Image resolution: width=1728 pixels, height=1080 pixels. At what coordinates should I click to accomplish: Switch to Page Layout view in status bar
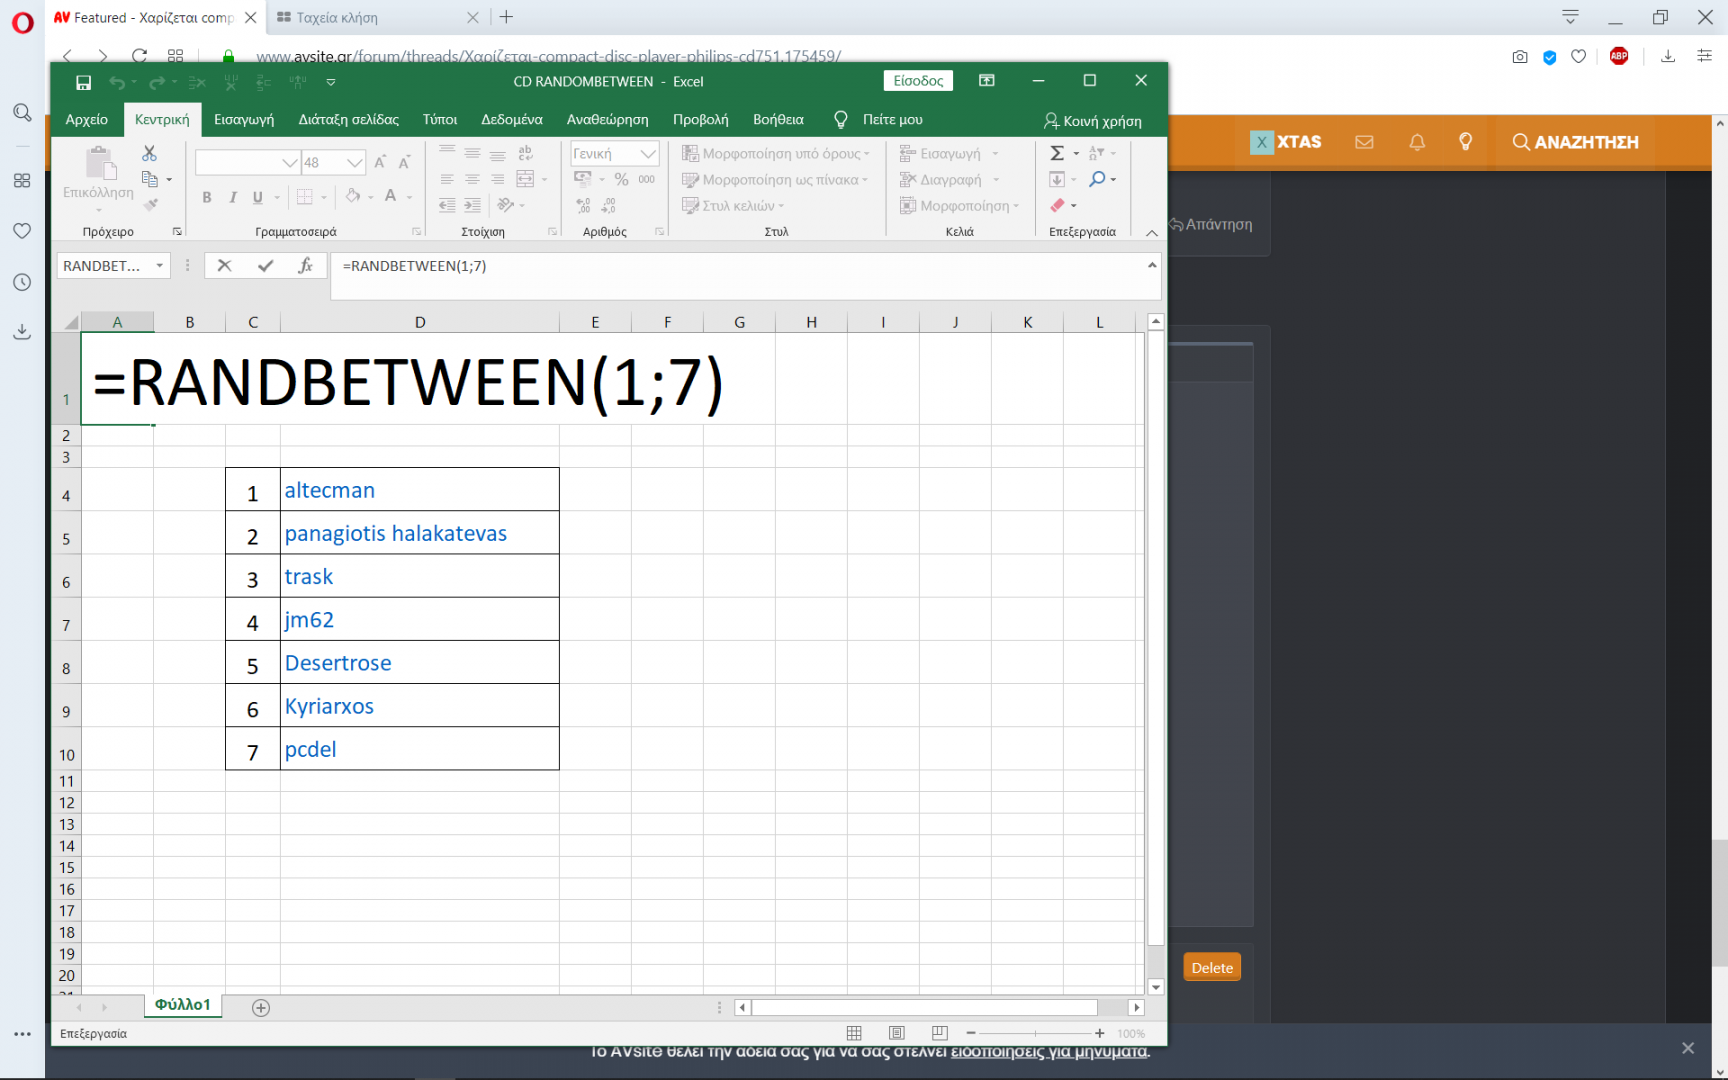897,1033
